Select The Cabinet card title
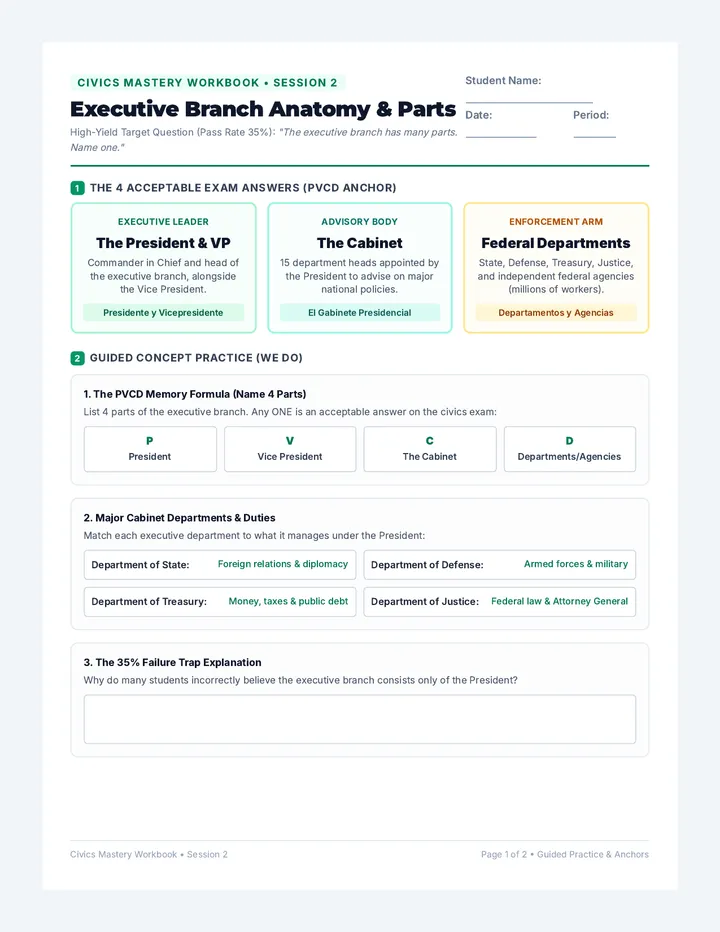The image size is (720, 932). coord(360,243)
